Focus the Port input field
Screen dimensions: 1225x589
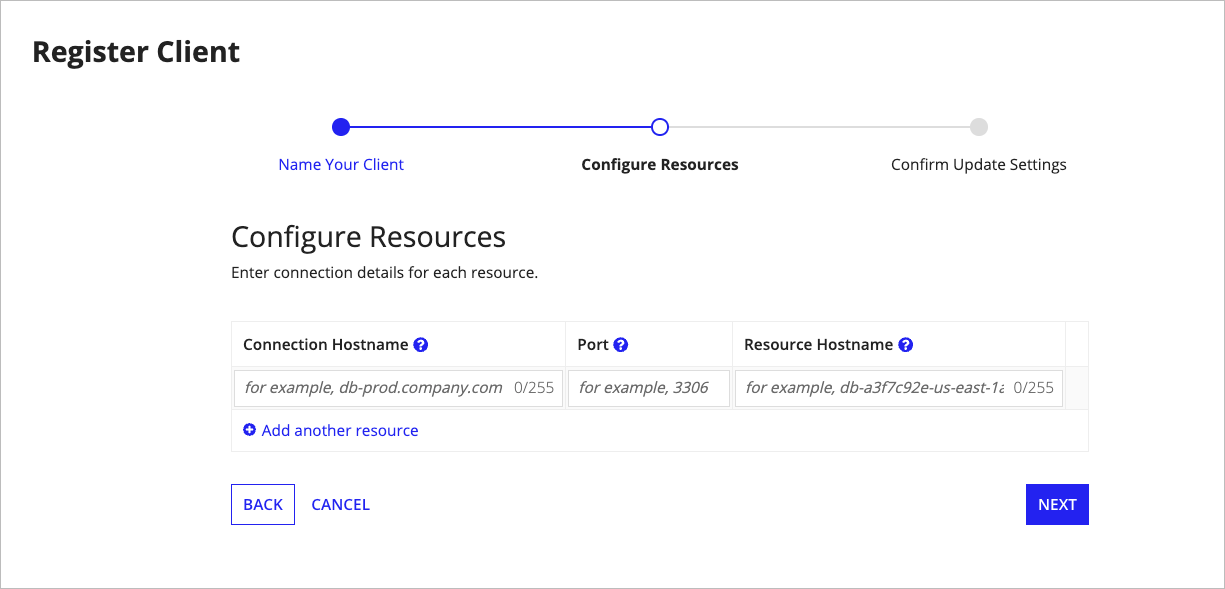click(649, 388)
